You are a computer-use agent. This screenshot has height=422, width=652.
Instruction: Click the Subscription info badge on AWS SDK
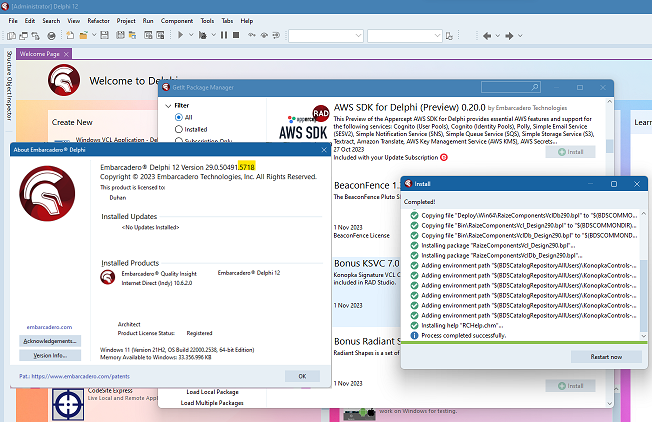tap(444, 158)
